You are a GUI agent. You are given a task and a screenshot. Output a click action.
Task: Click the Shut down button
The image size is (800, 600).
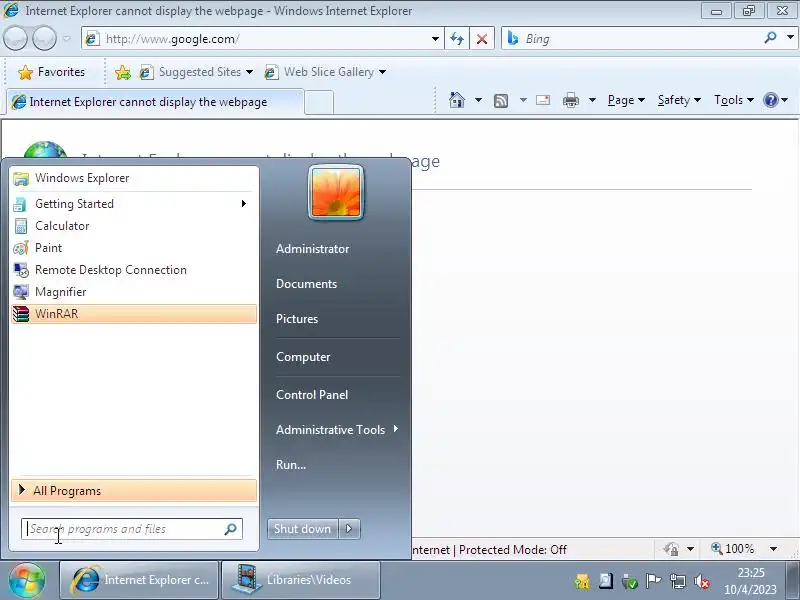click(303, 529)
